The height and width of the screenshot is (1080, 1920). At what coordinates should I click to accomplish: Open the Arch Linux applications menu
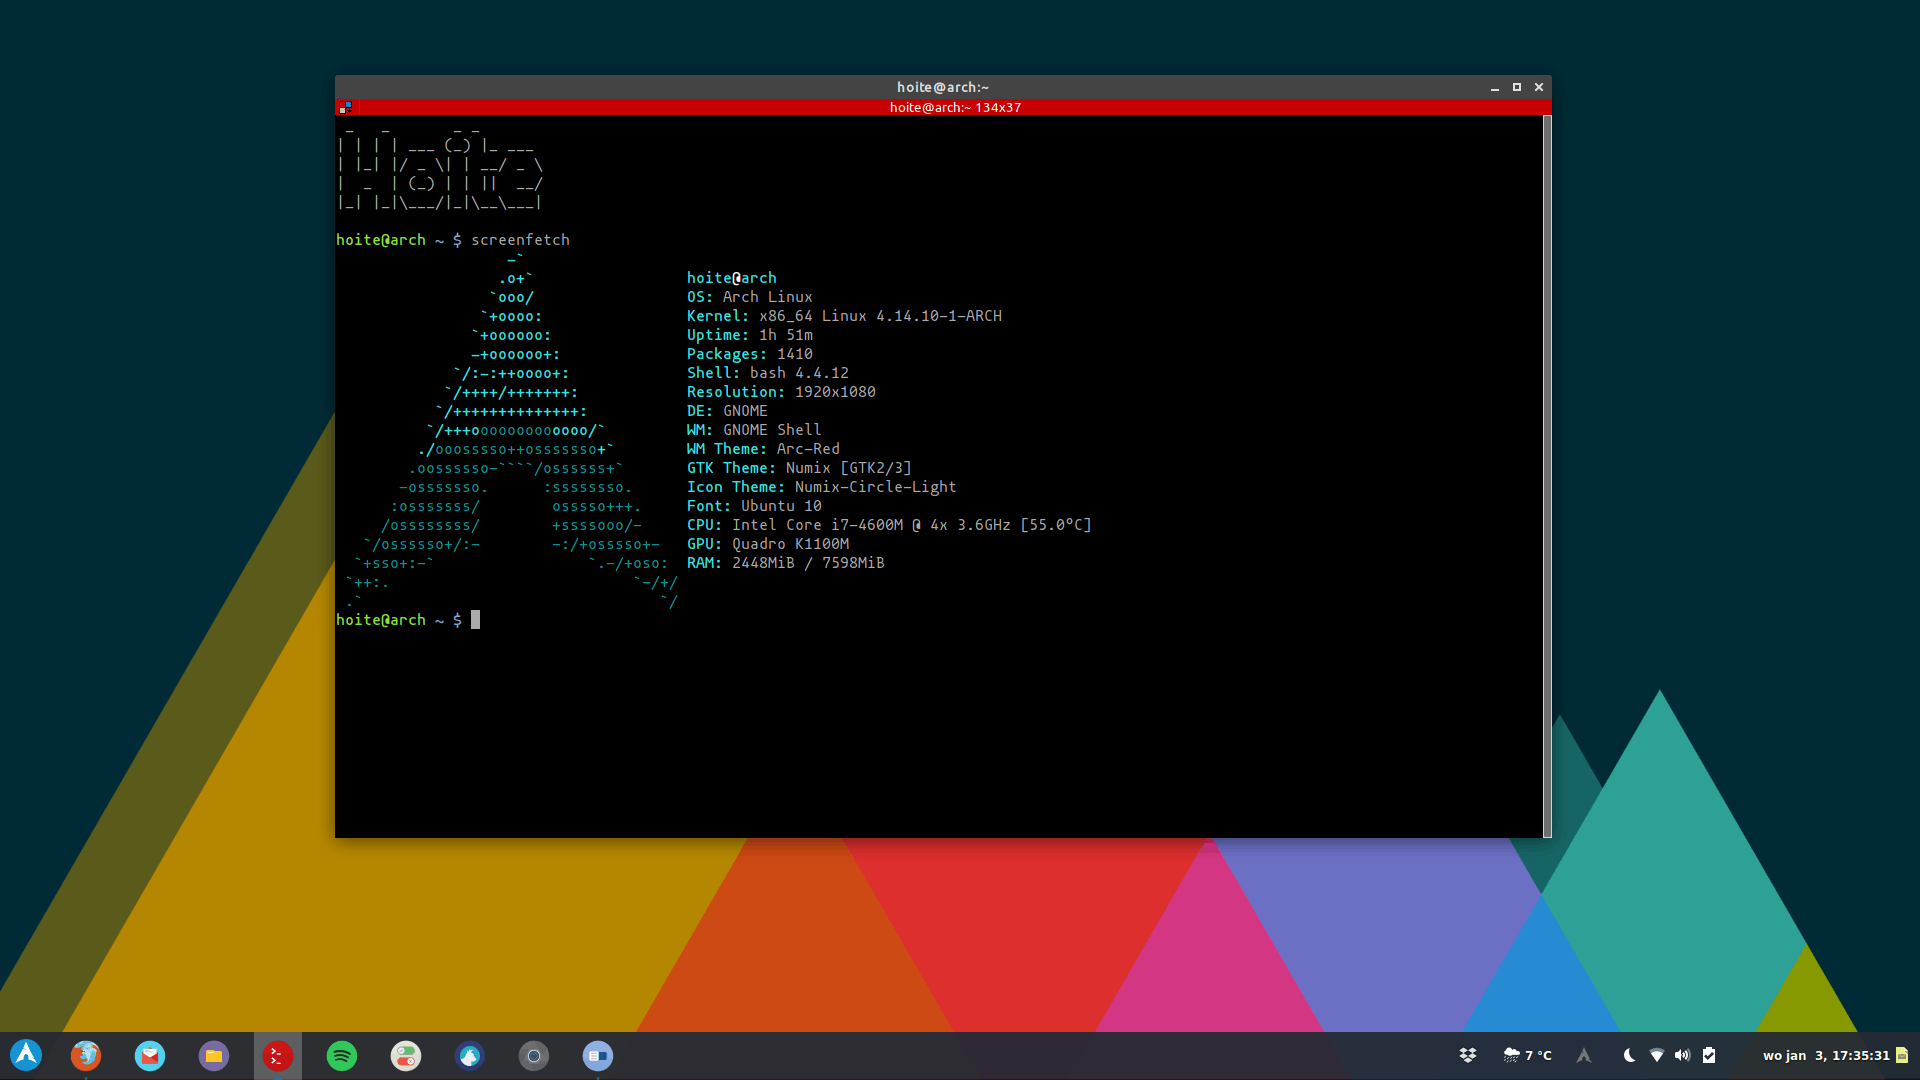coord(26,1055)
